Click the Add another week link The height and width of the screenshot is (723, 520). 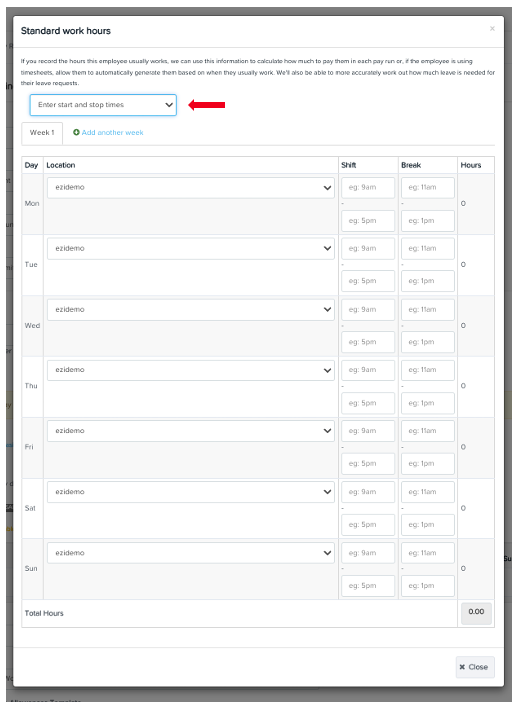coord(112,132)
